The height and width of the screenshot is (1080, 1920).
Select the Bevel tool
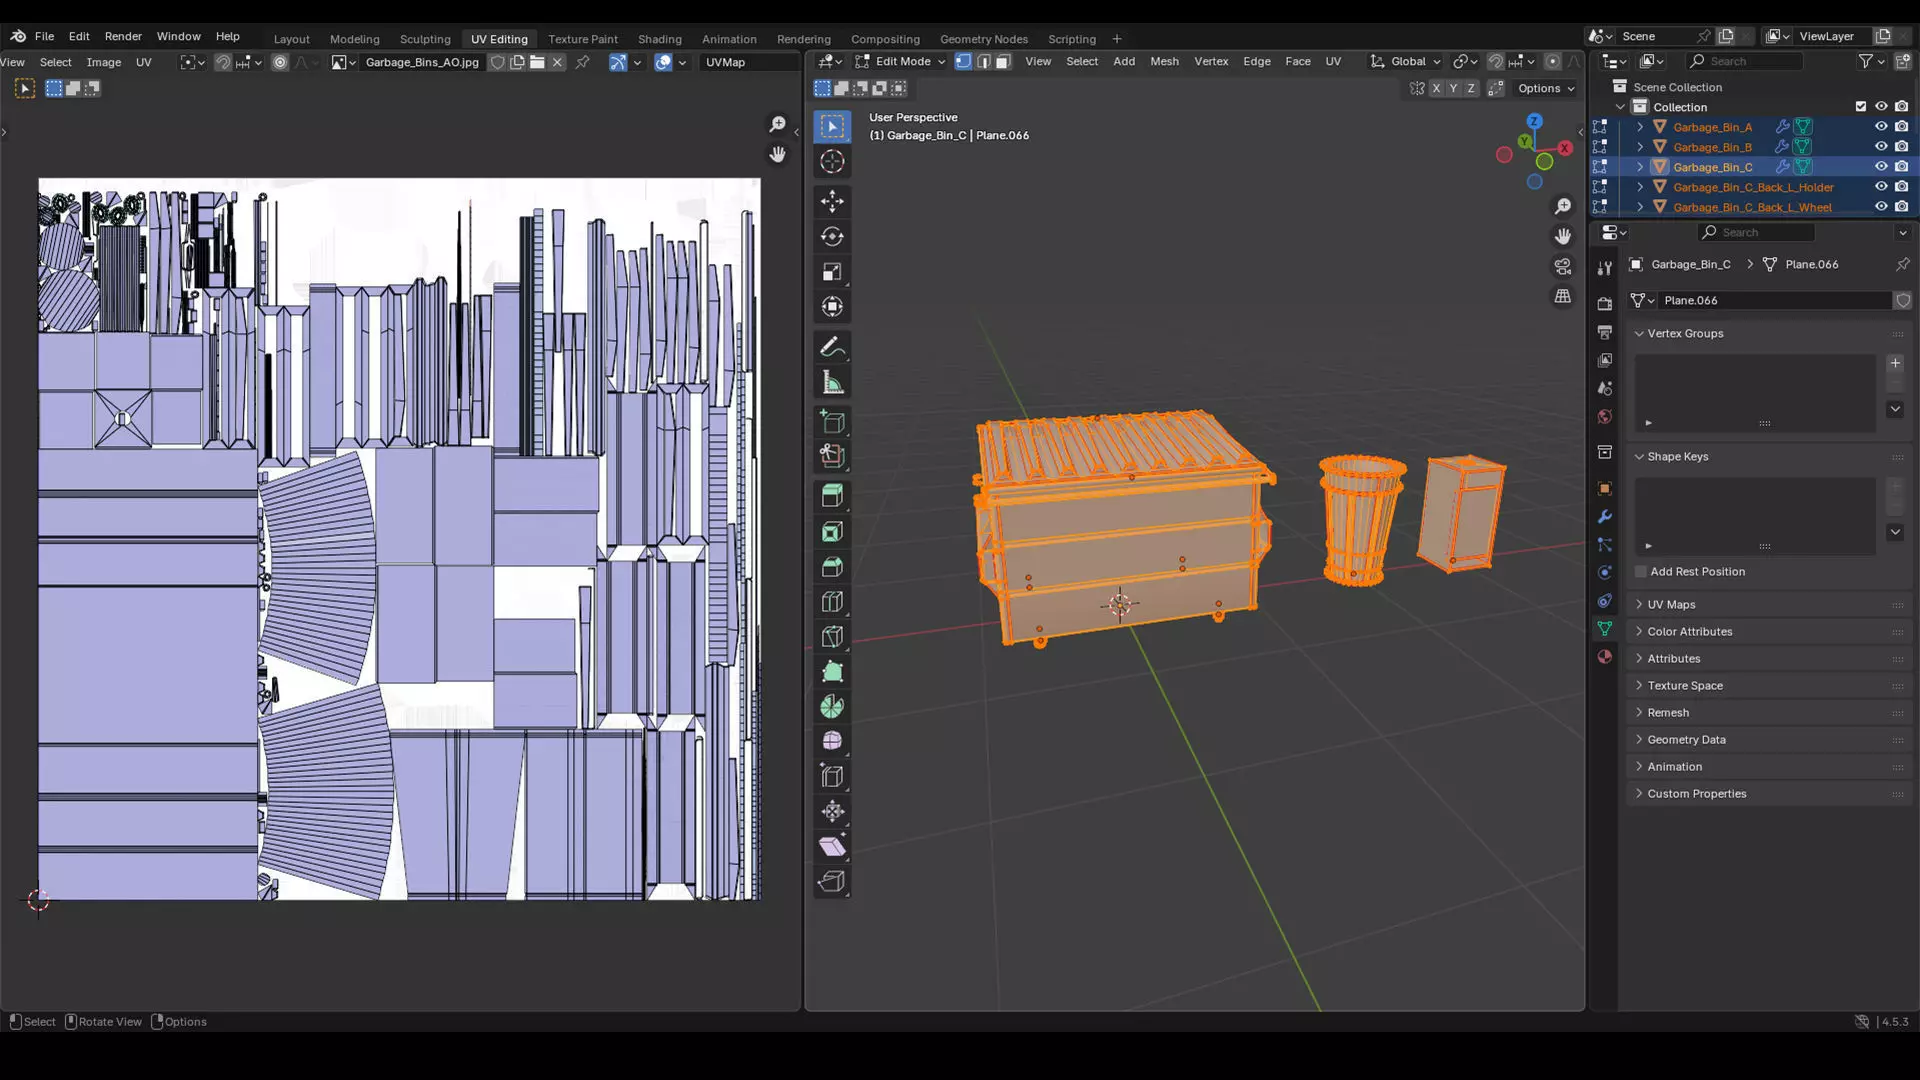[x=832, y=567]
